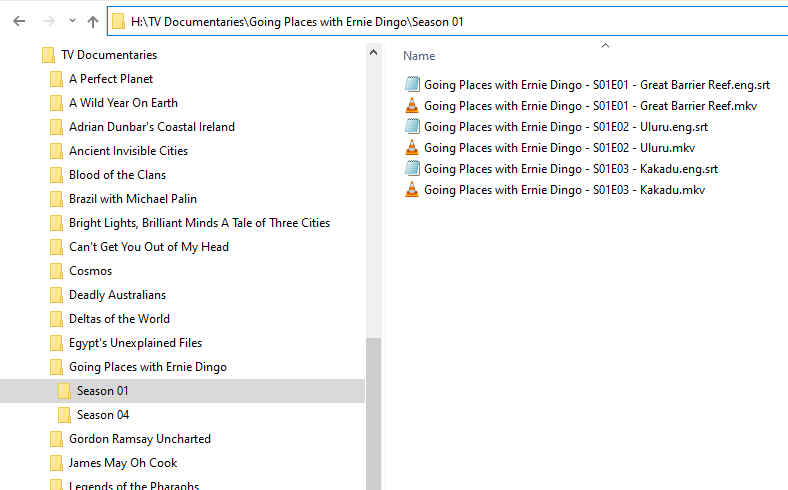Open Gordon Ramsay Uncharted folder

pos(140,439)
